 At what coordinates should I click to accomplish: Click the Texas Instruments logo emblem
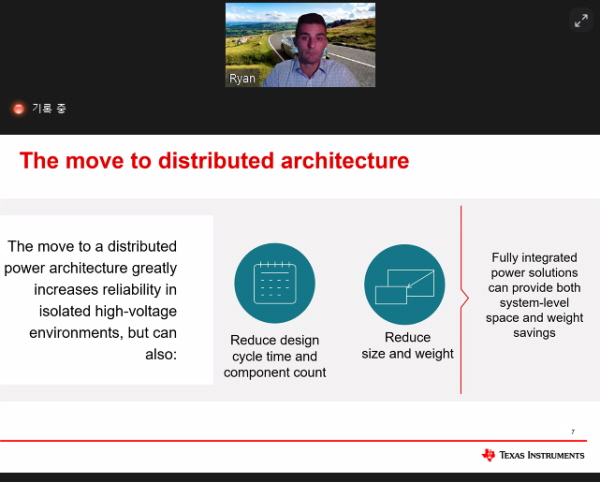(488, 455)
